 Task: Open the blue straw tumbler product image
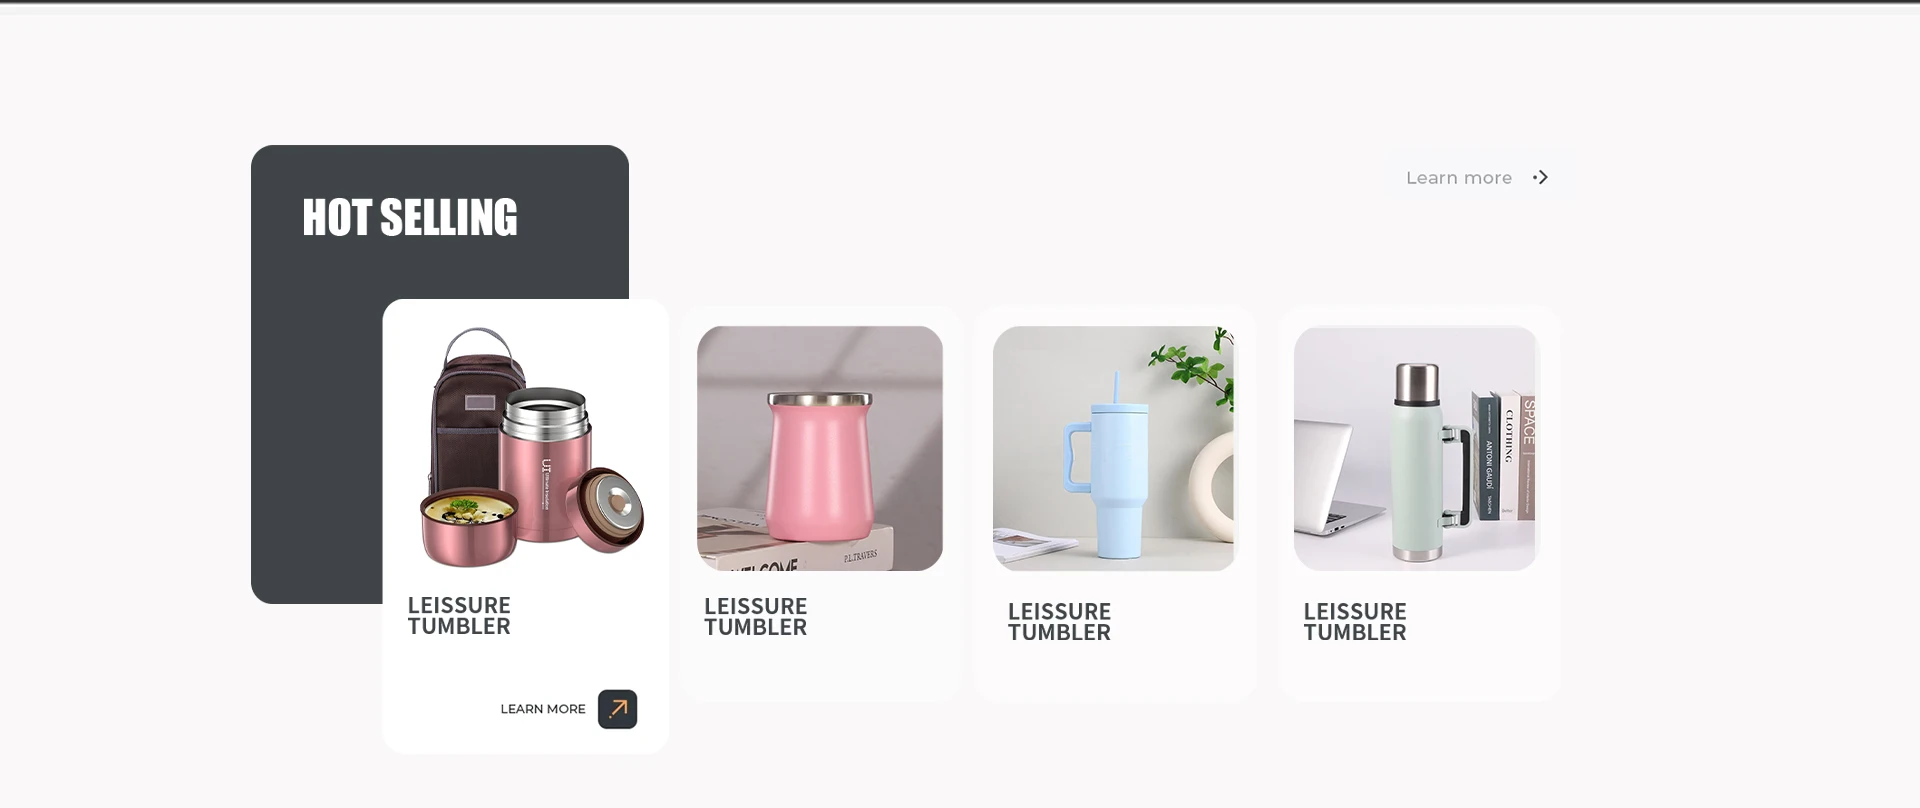pos(1113,448)
